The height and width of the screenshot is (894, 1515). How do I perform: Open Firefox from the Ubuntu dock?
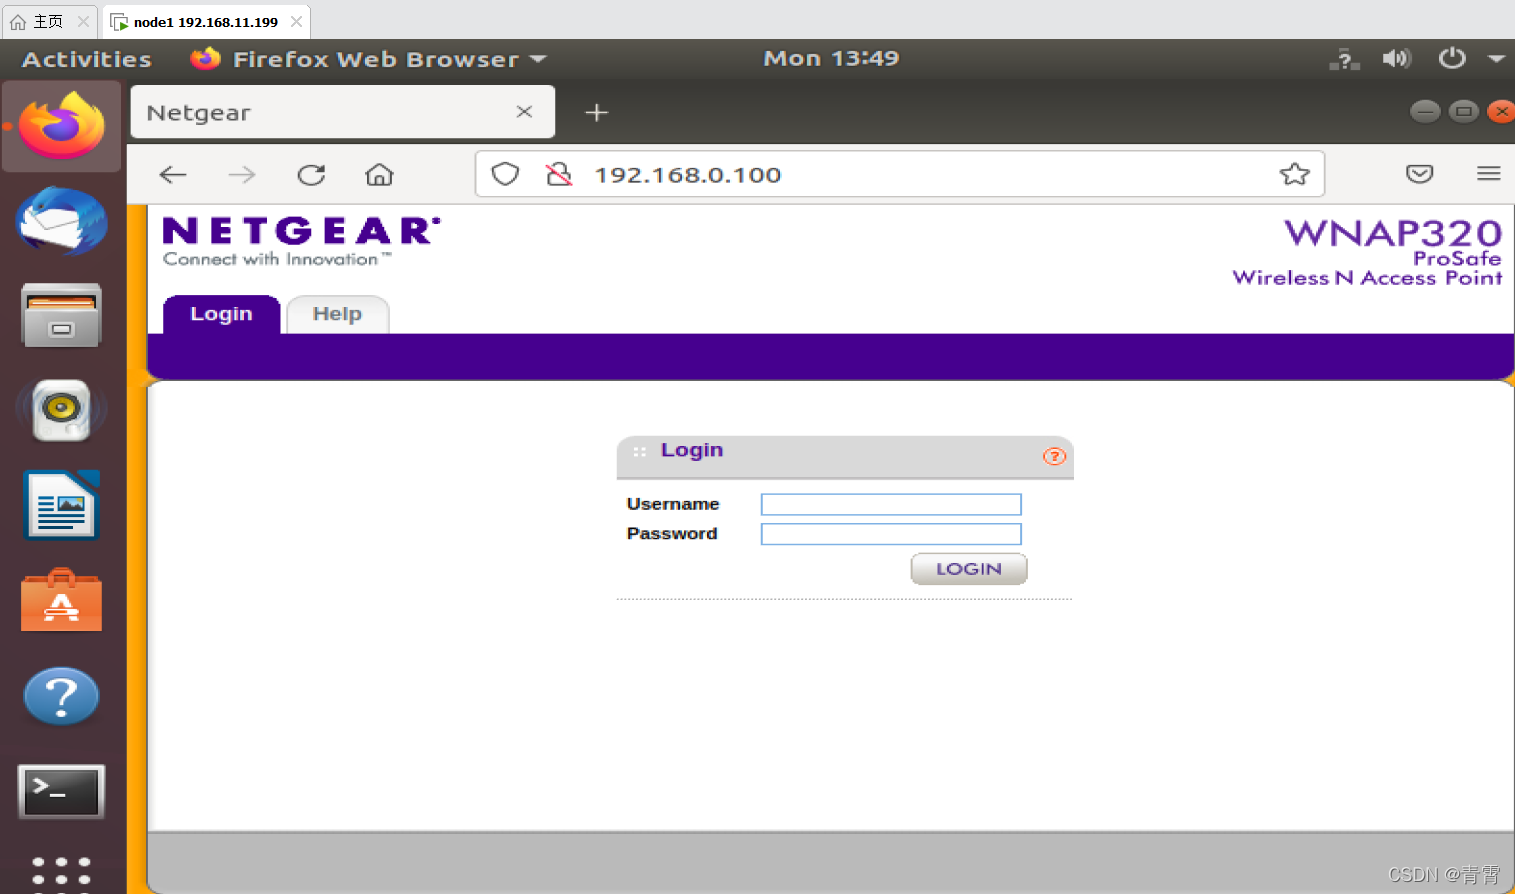tap(61, 126)
